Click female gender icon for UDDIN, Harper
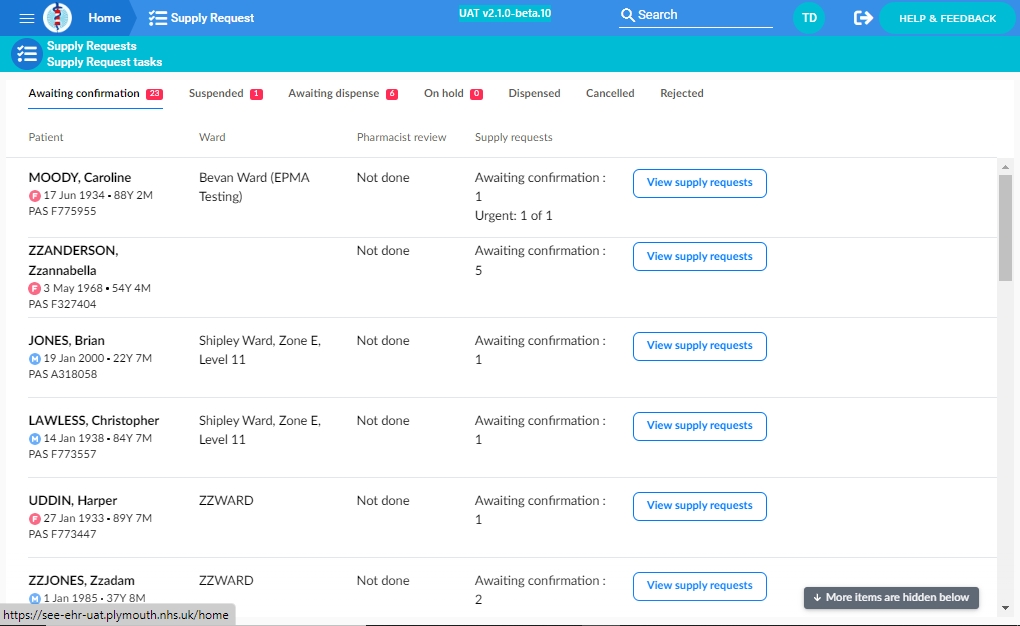 35,519
